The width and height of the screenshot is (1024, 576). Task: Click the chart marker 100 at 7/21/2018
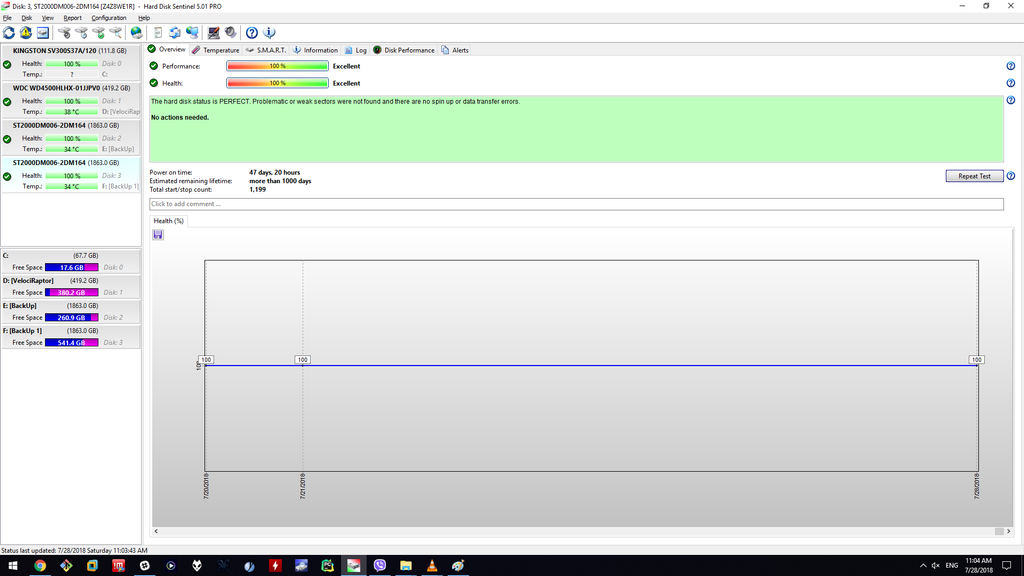[x=302, y=360]
